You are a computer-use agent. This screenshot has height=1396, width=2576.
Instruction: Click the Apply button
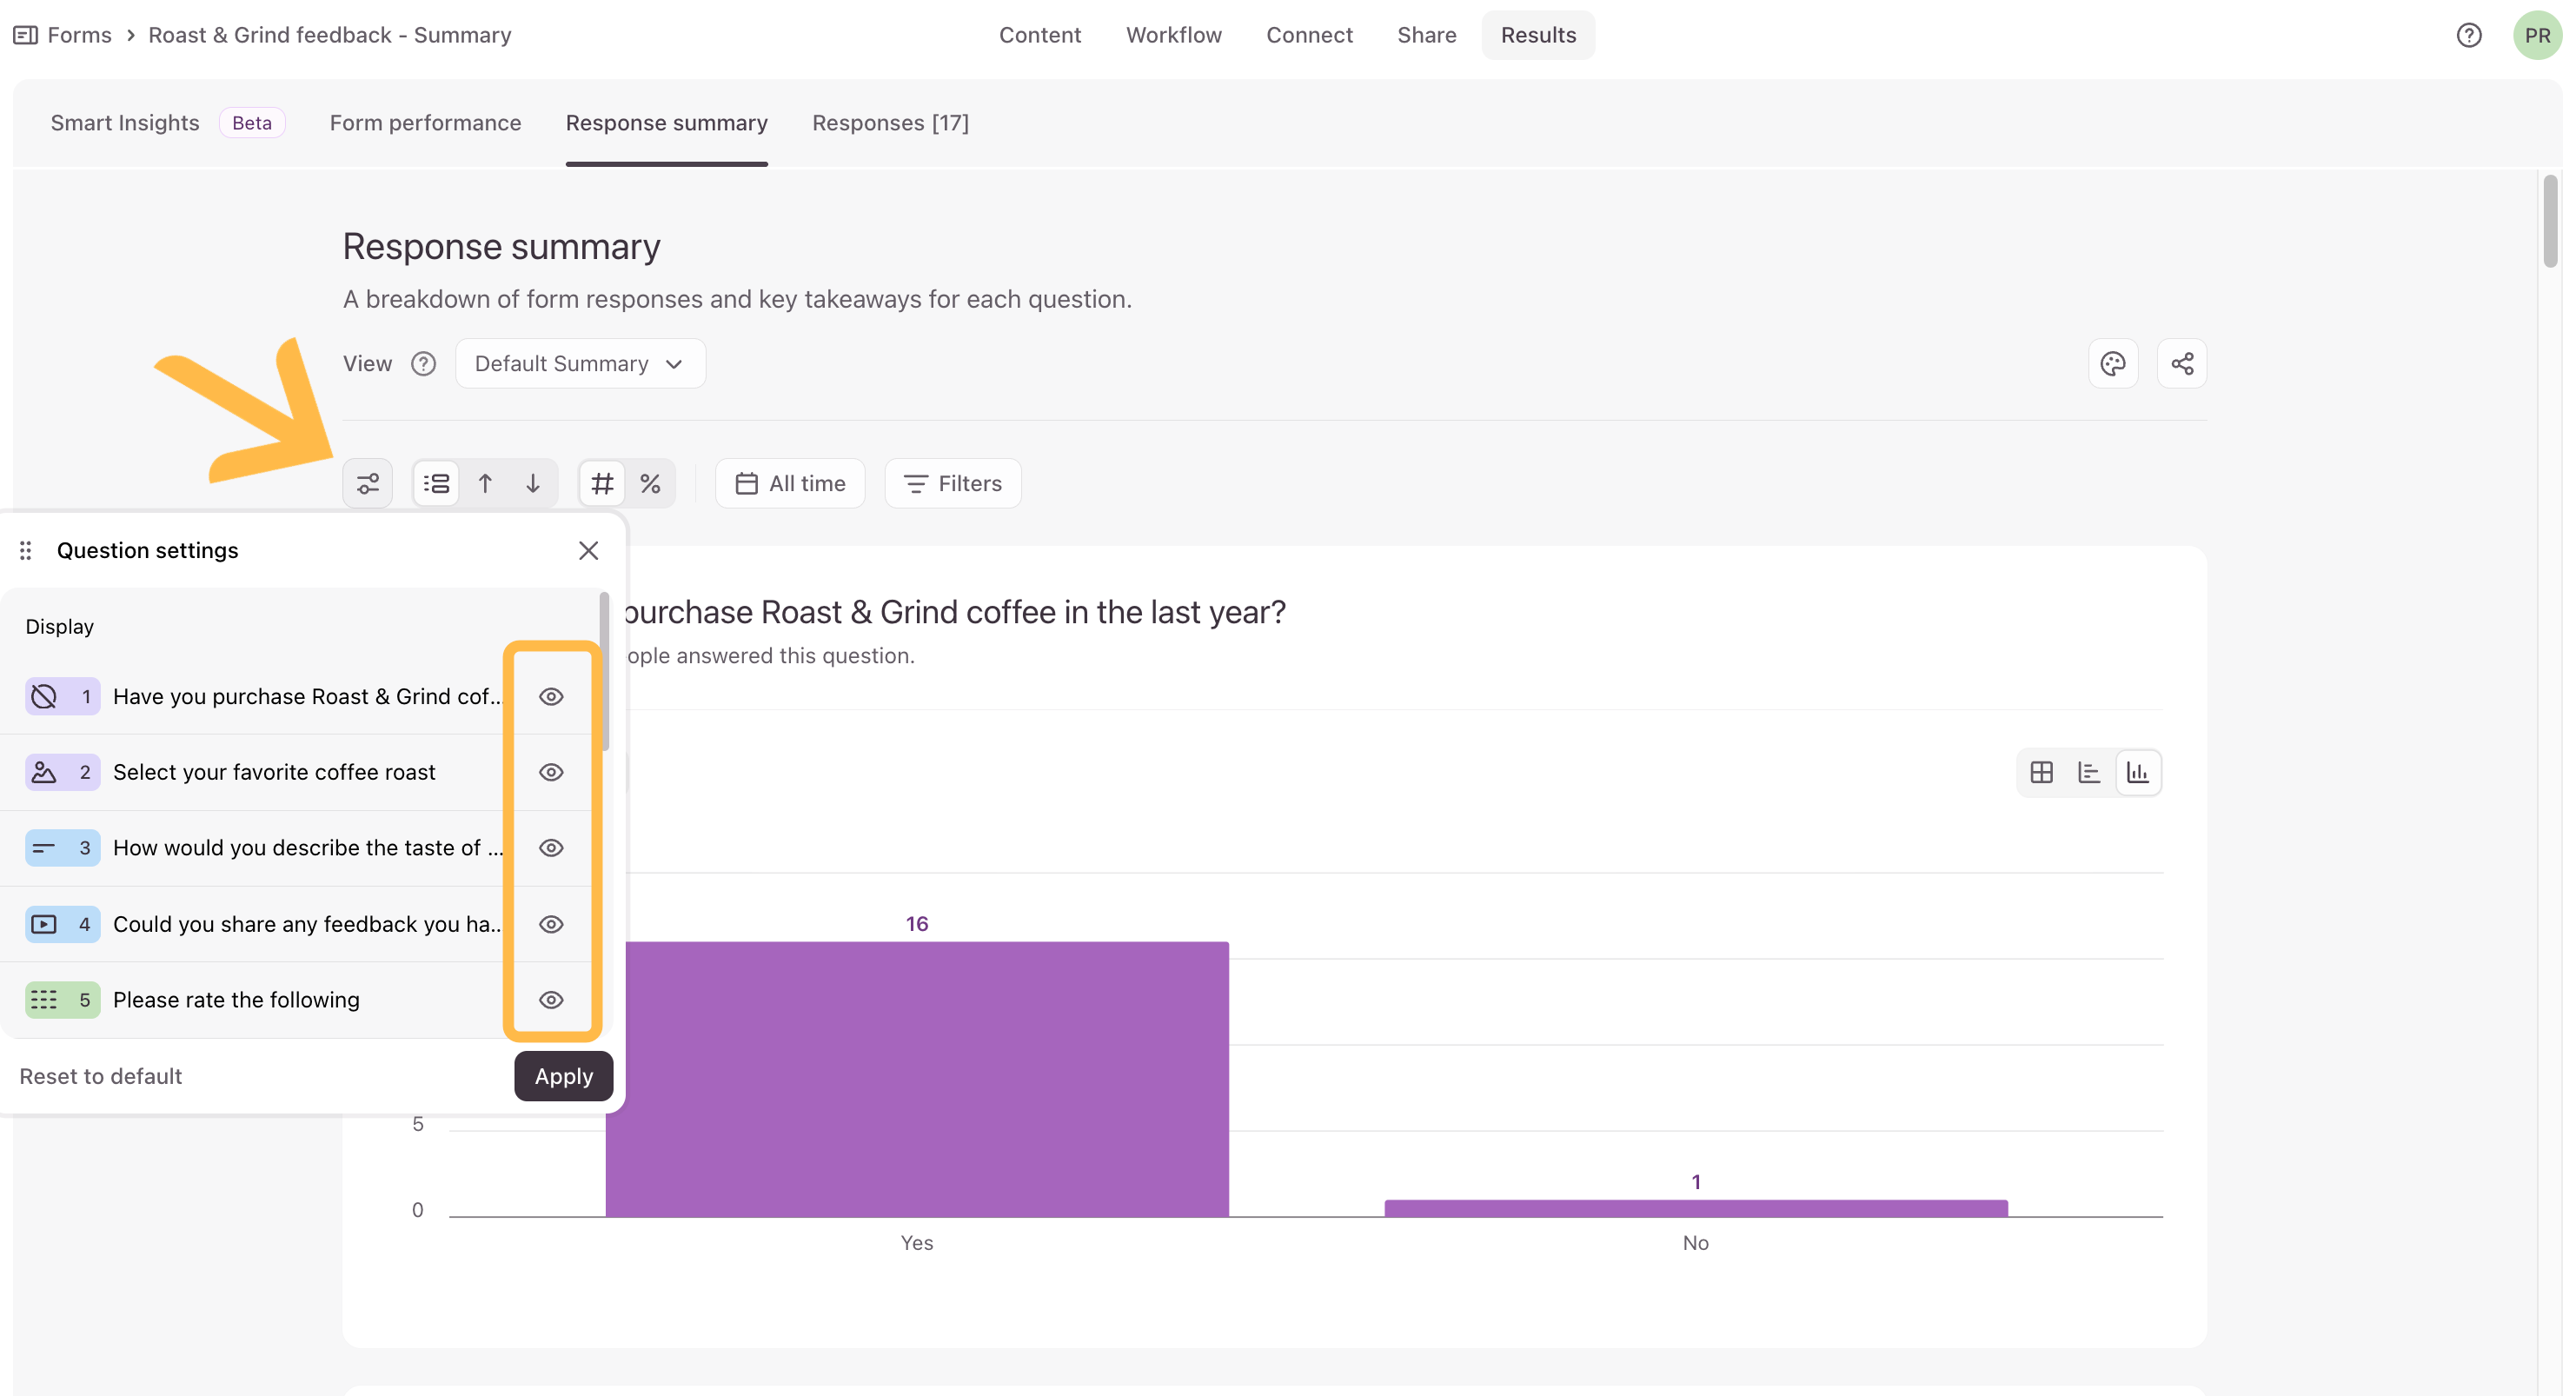564,1076
